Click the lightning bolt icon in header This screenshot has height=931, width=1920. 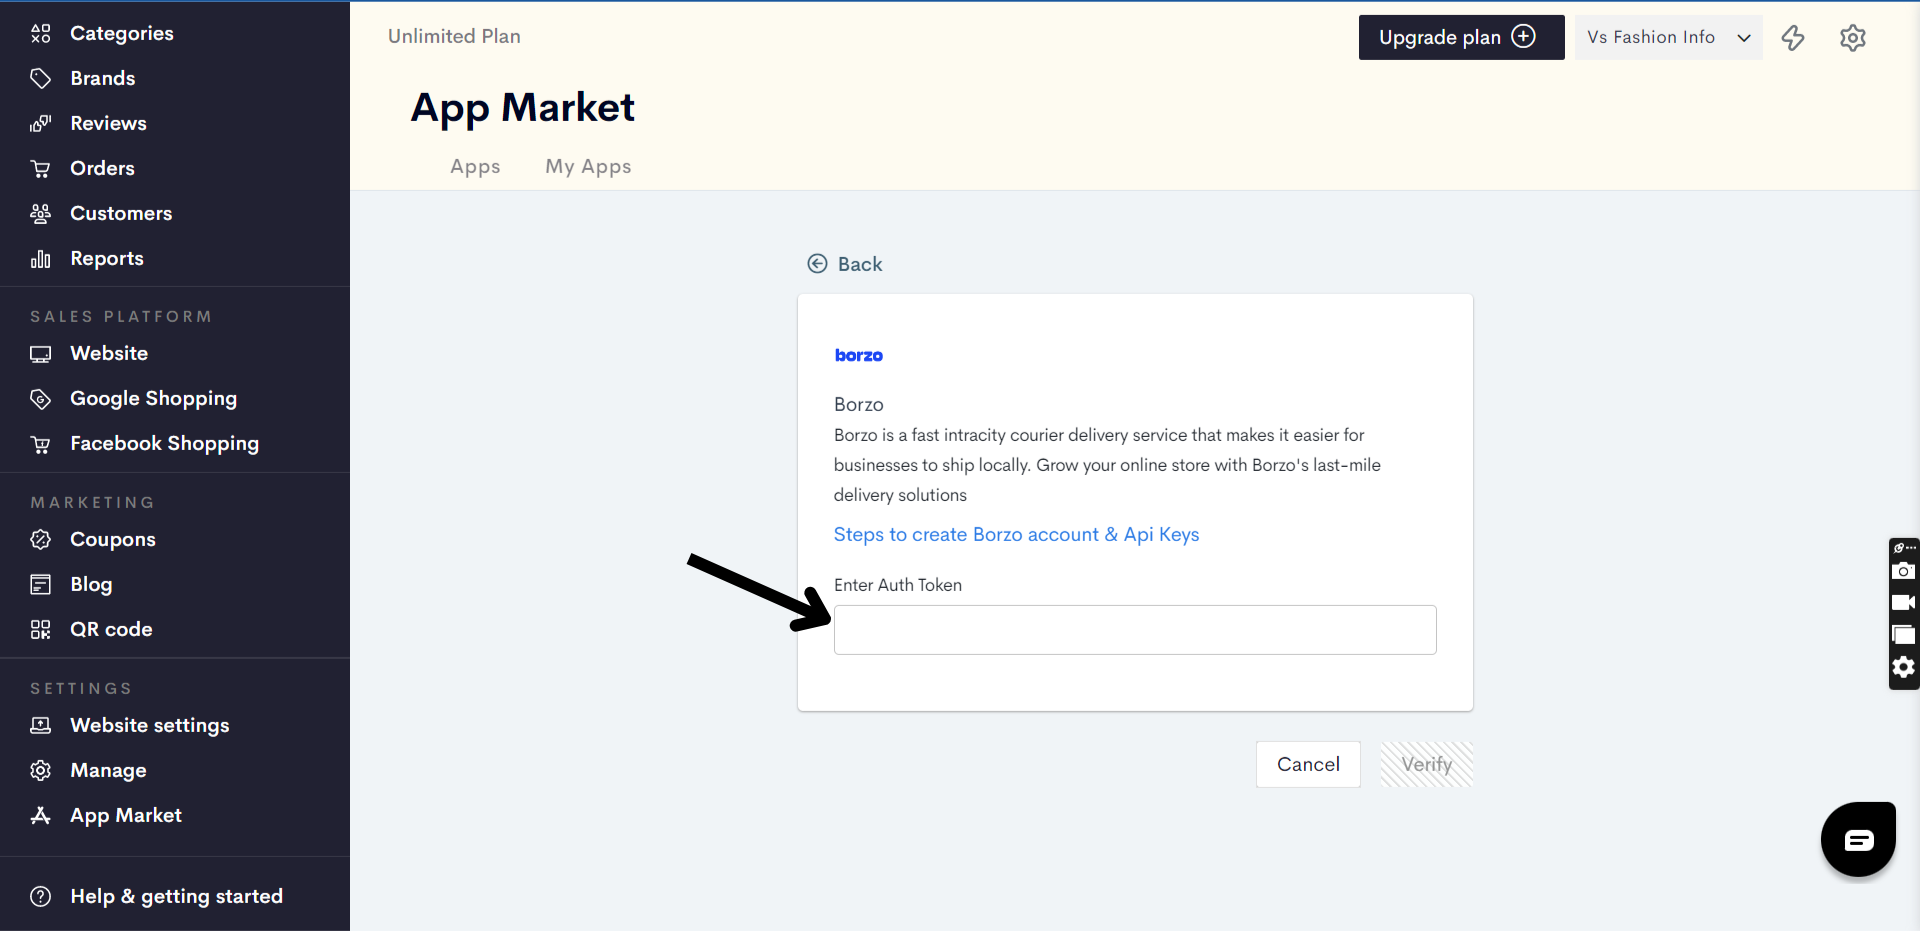click(1793, 38)
